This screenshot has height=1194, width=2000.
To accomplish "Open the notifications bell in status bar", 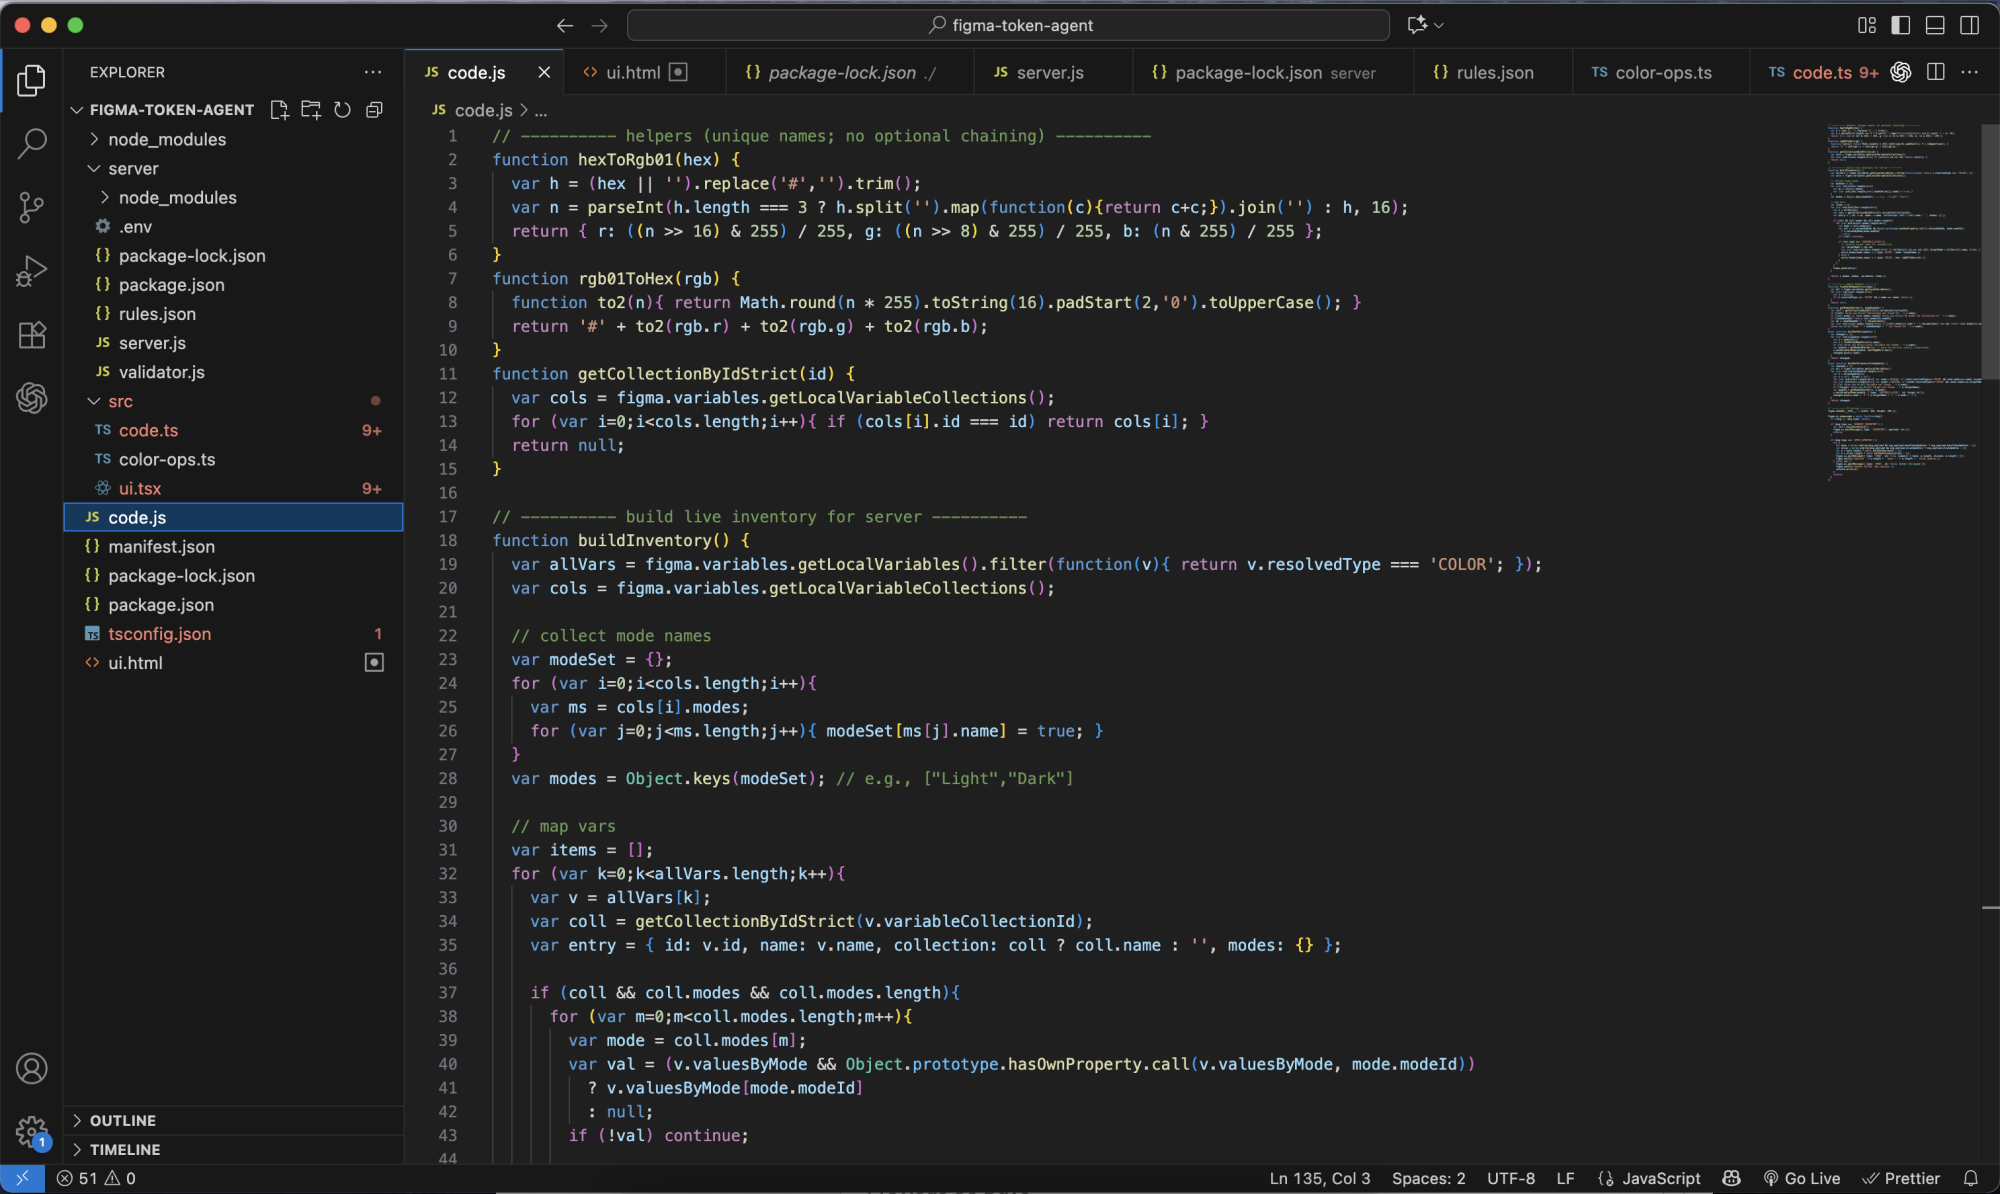I will coord(1970,1178).
